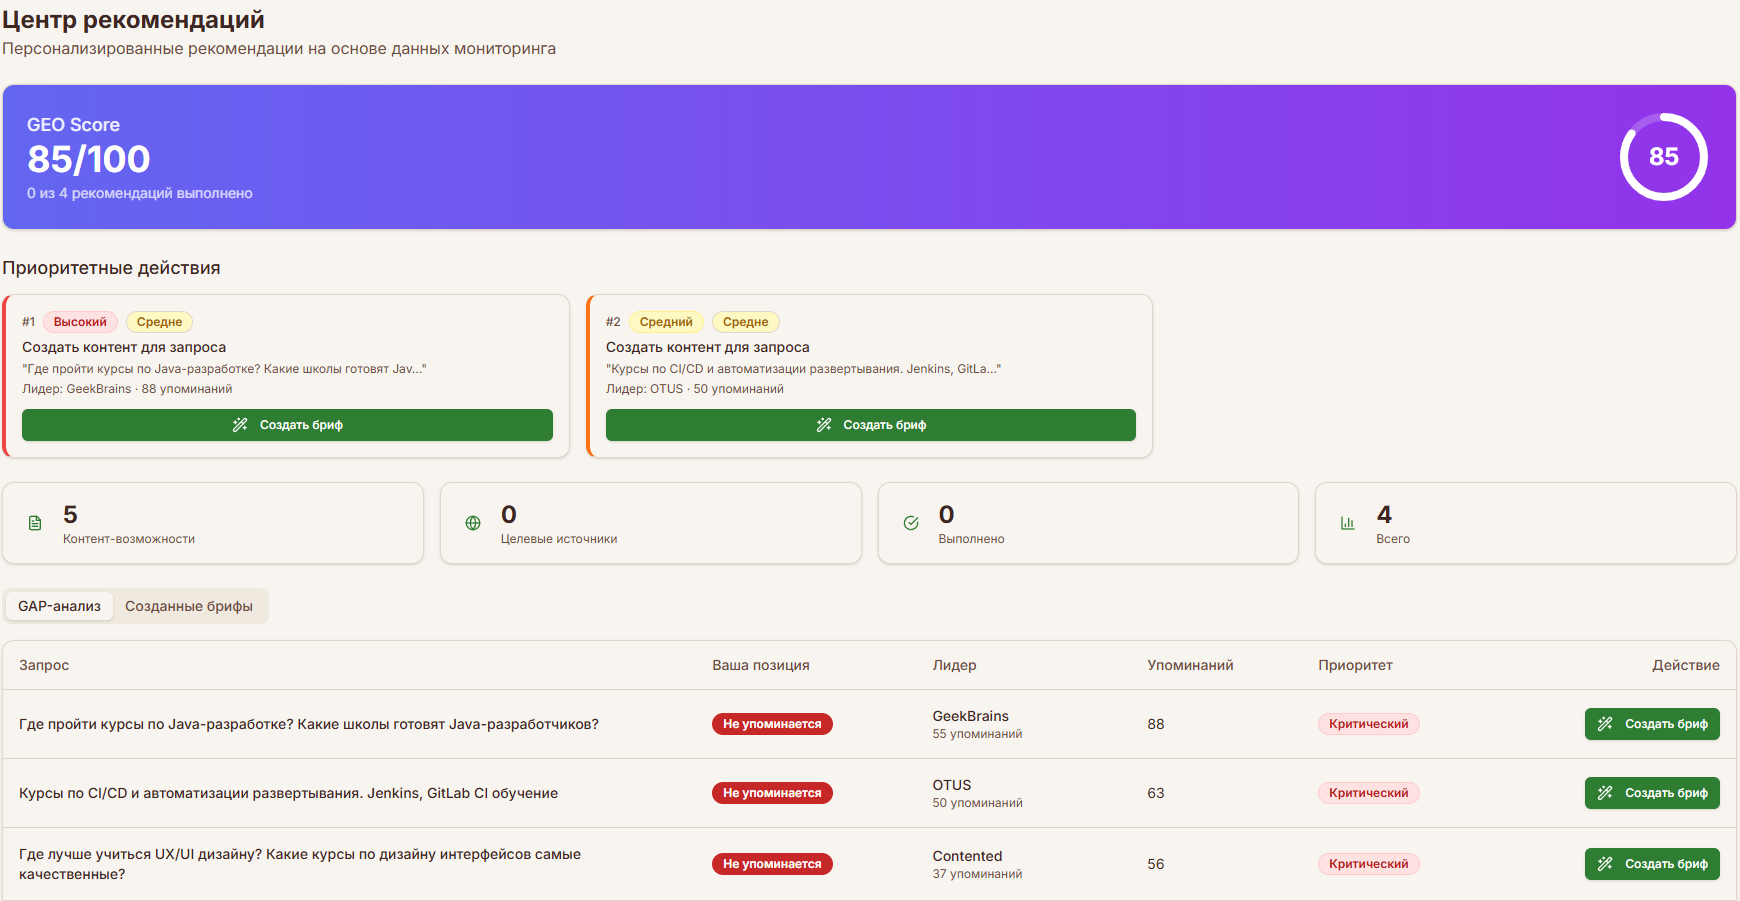The width and height of the screenshot is (1740, 901).
Task: Open the Созданные брифы tab
Action: click(189, 606)
